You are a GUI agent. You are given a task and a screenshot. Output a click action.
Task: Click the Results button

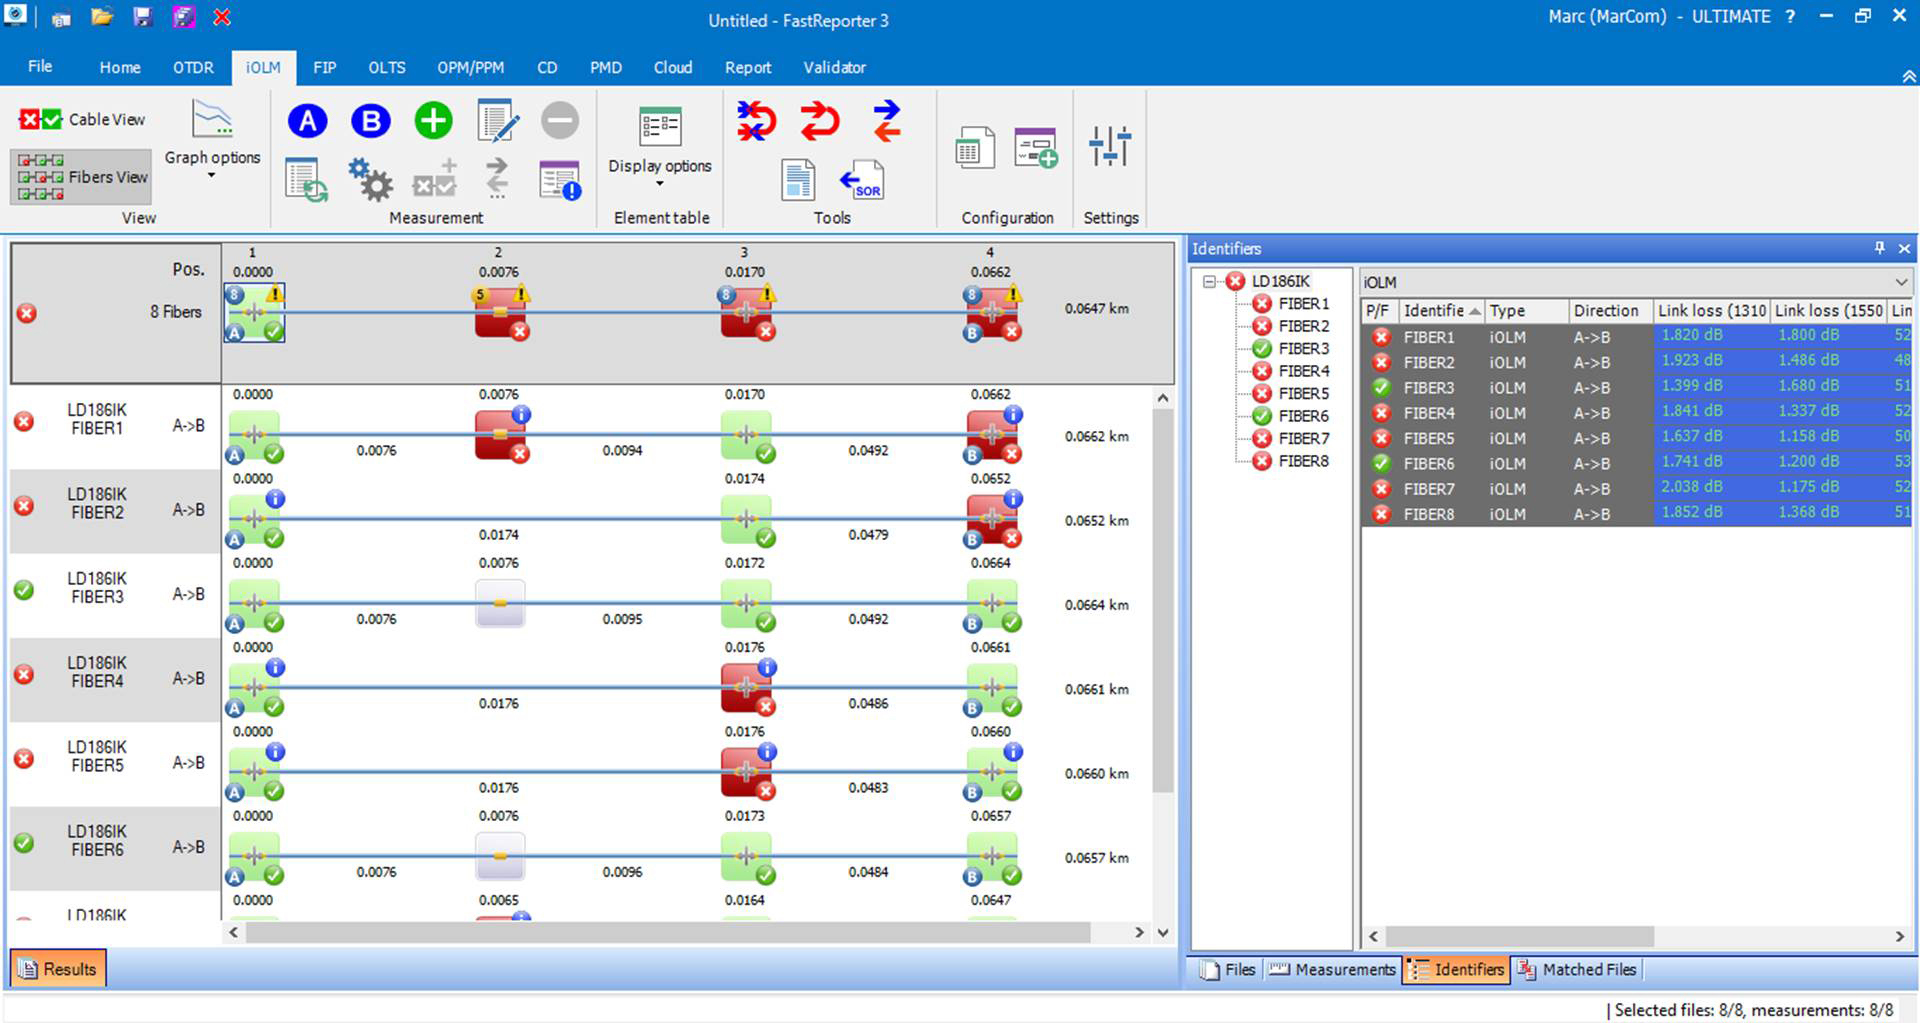coord(57,968)
